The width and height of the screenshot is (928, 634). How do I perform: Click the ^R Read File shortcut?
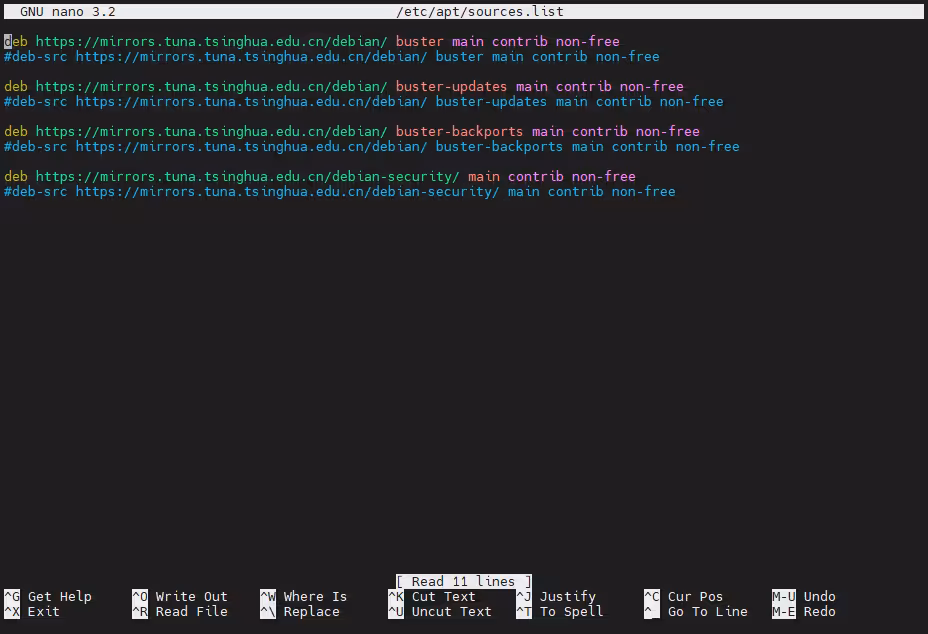pyautogui.click(x=180, y=612)
